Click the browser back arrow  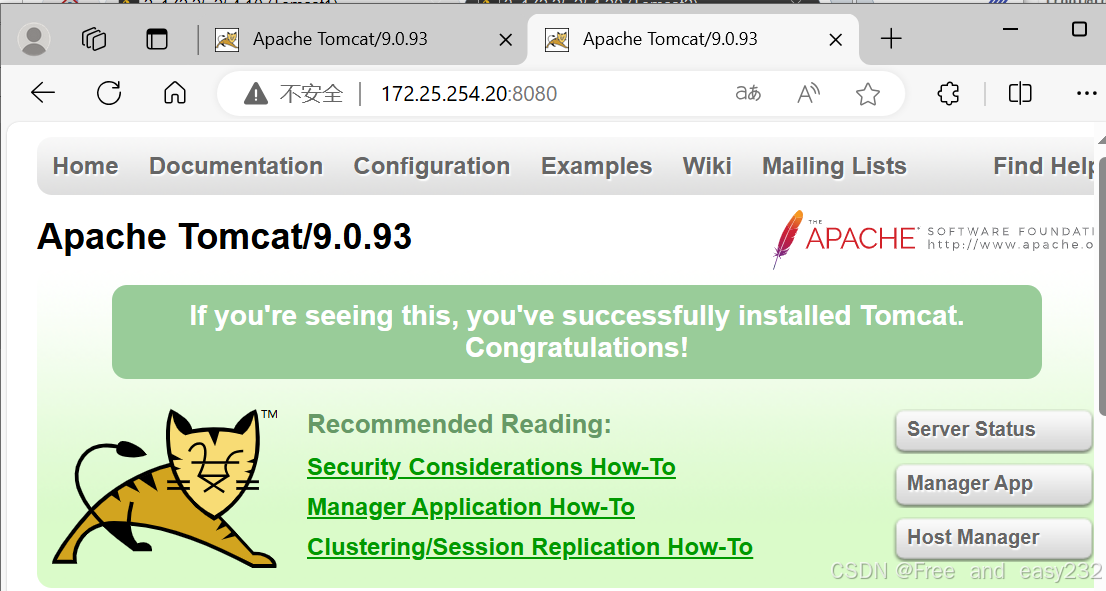tap(43, 93)
